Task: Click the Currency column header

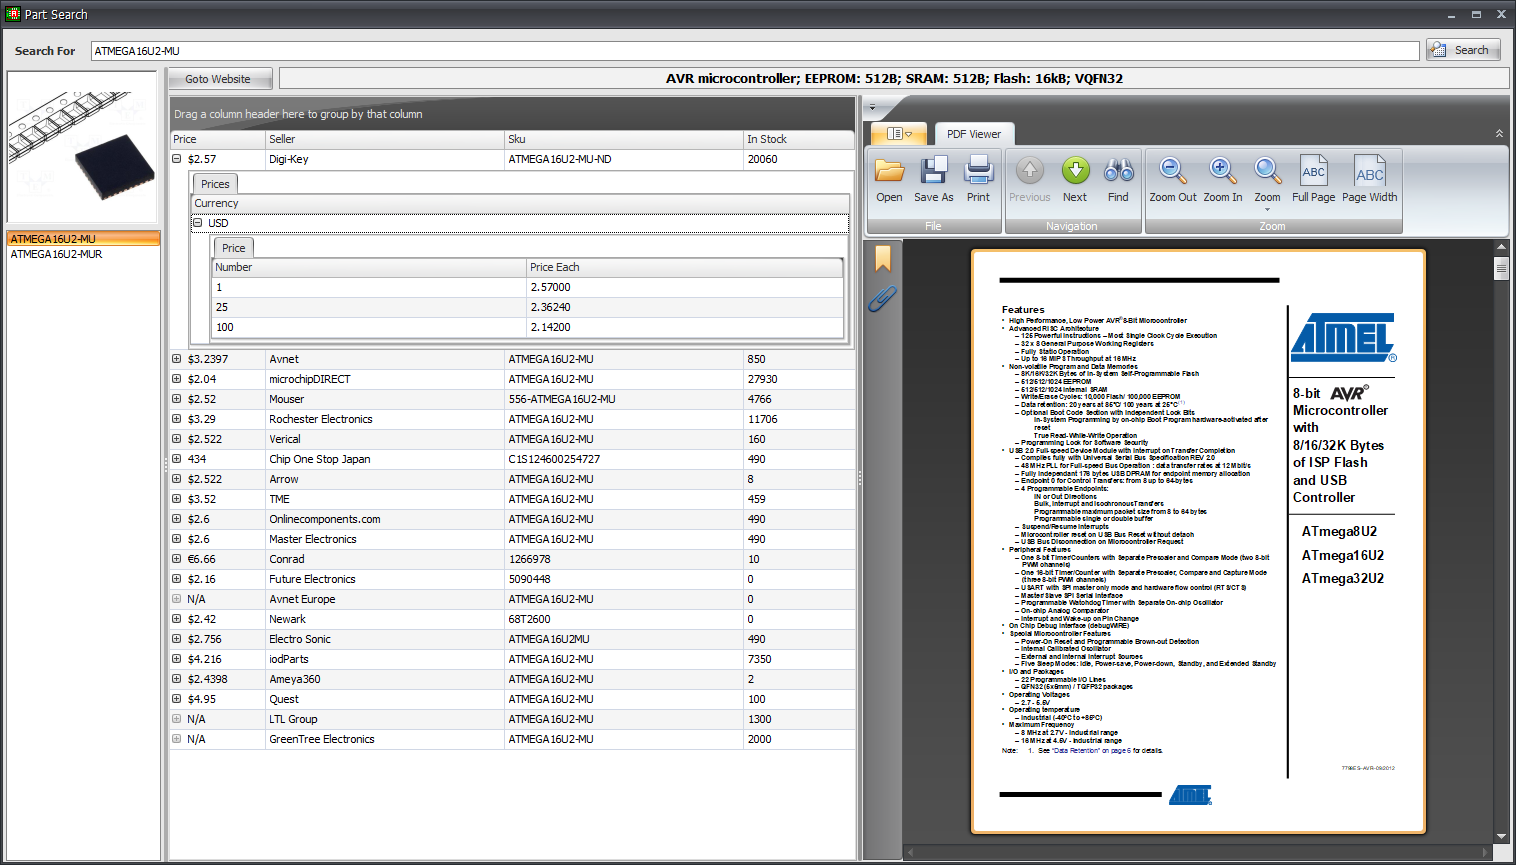Action: tap(520, 203)
